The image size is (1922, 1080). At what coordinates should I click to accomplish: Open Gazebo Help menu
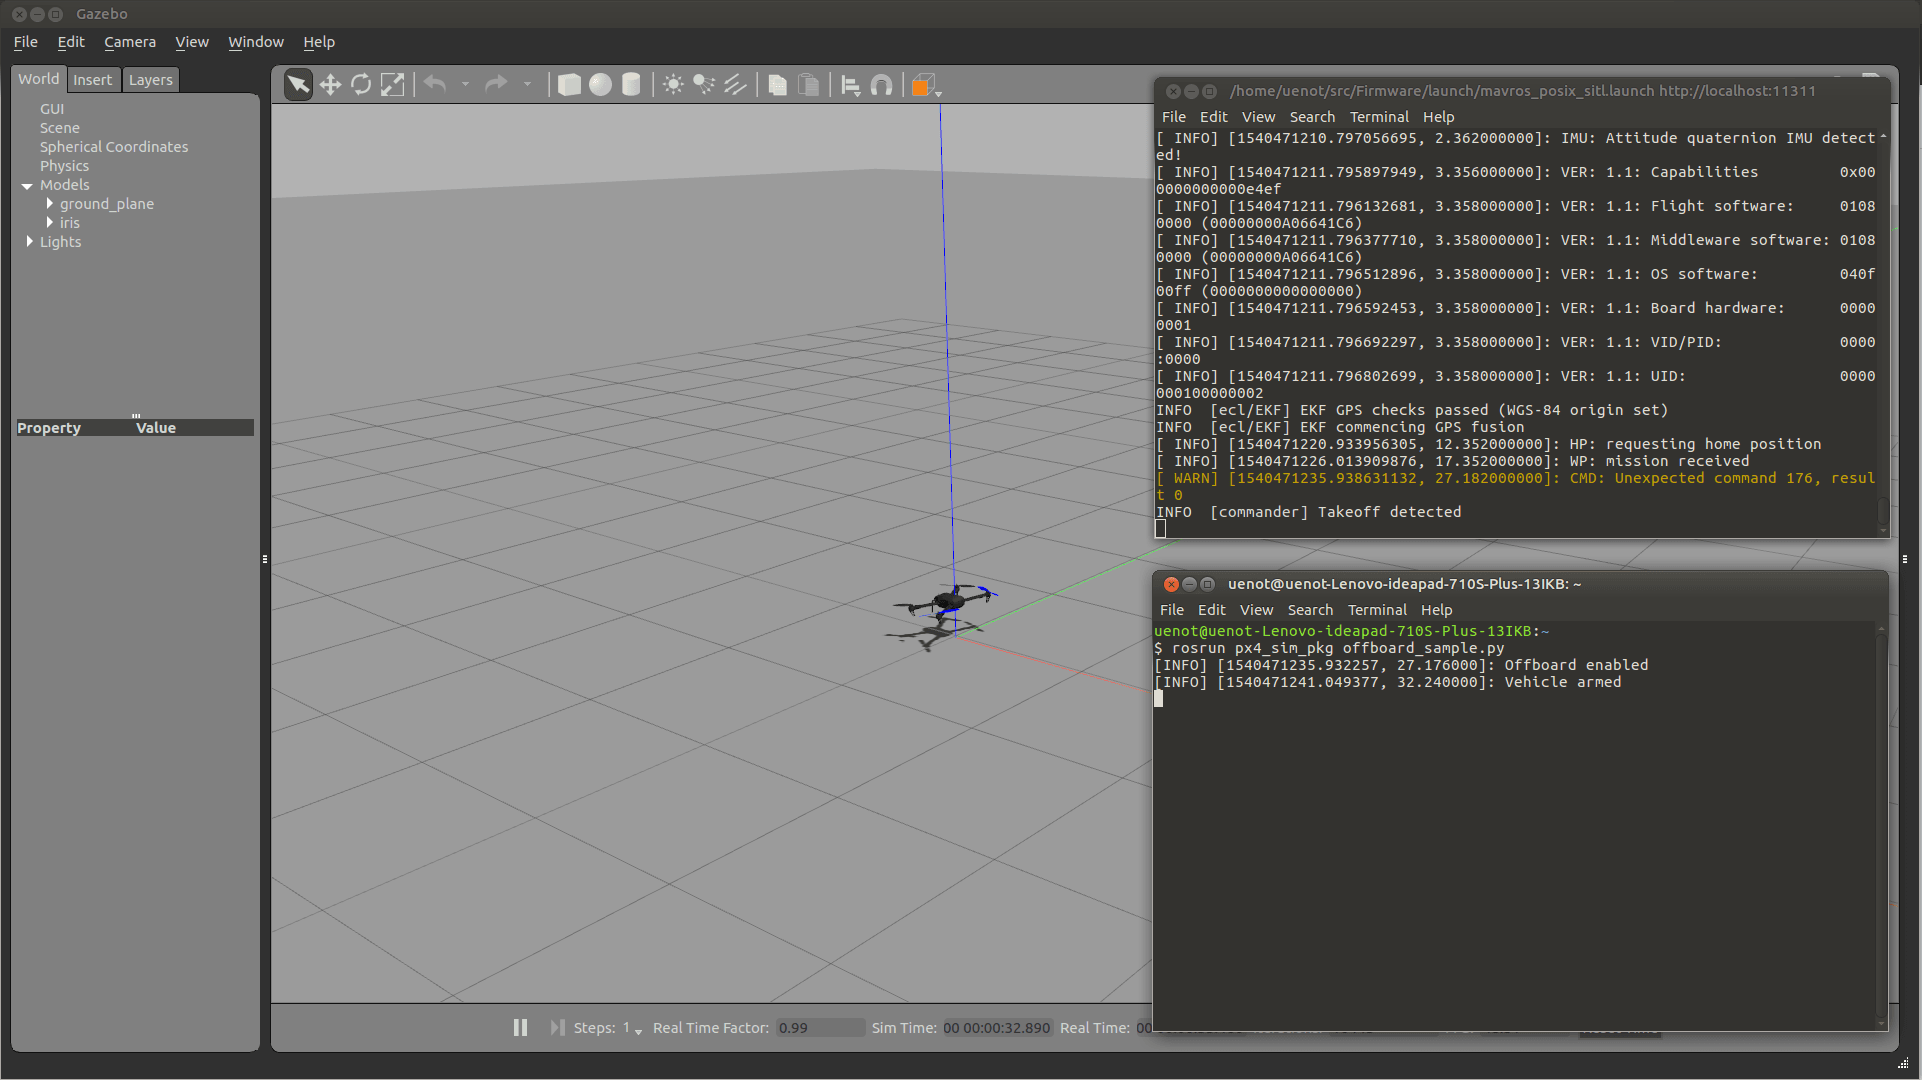pos(319,42)
